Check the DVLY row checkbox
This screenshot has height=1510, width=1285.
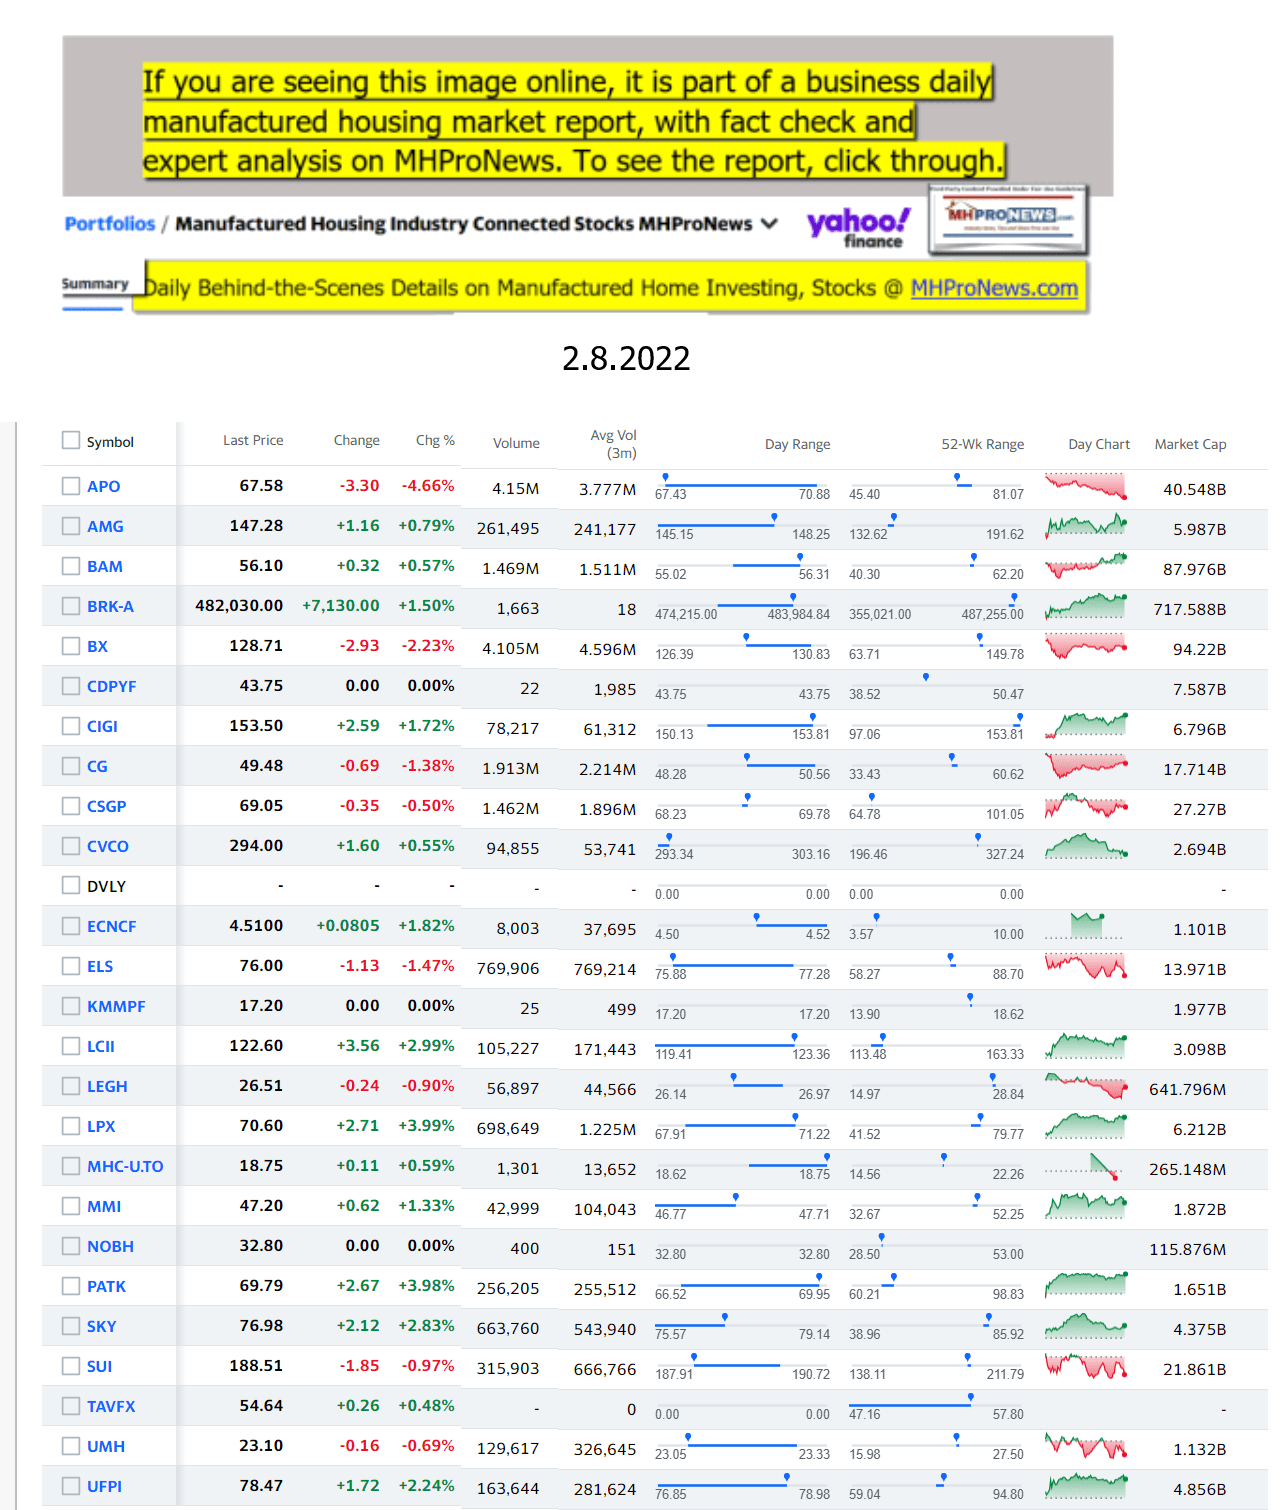(71, 885)
